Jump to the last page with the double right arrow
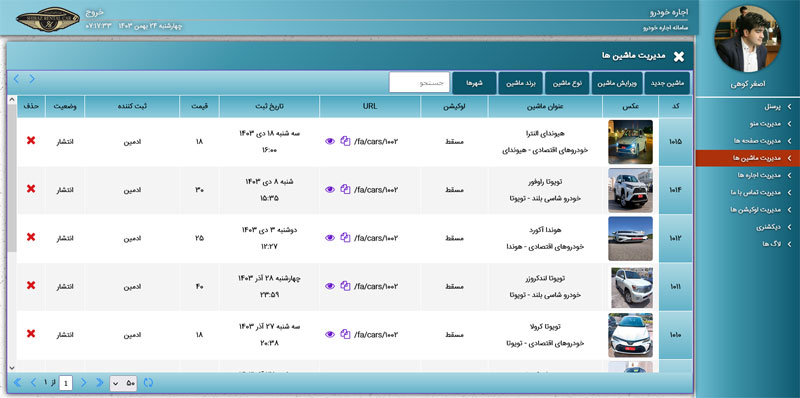Screen dimensions: 800x398 [x=100, y=382]
